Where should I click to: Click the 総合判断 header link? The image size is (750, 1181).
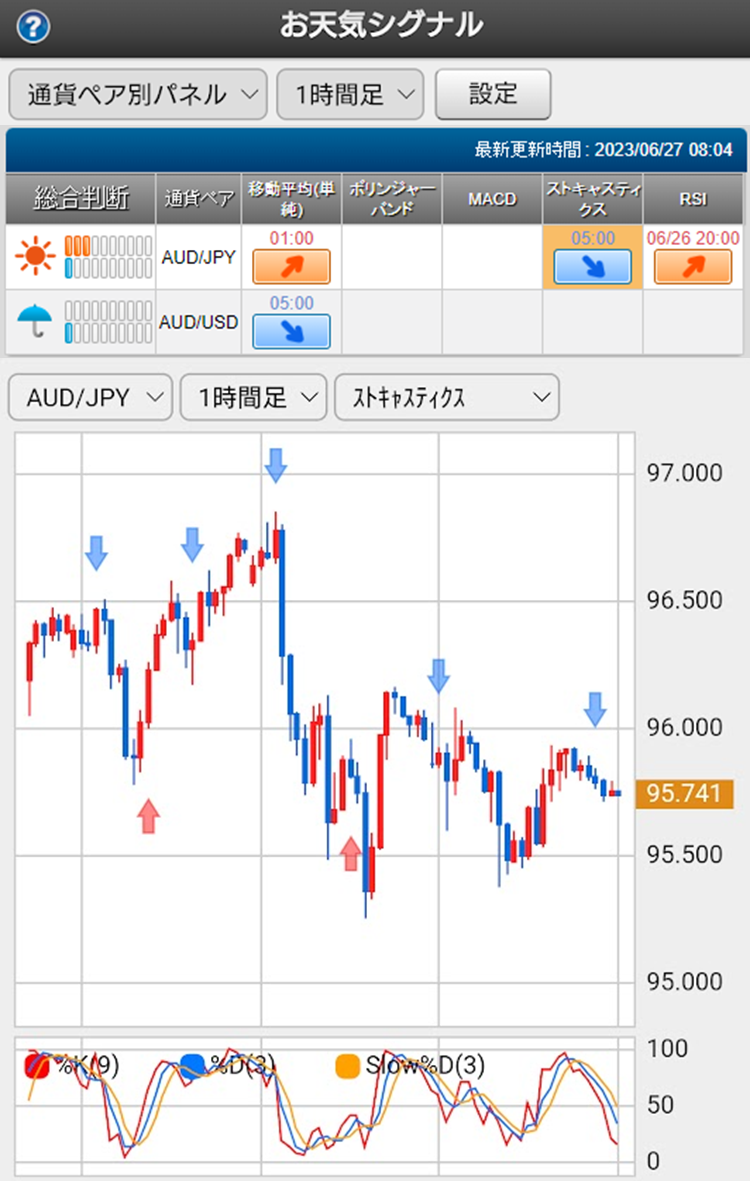(x=81, y=198)
